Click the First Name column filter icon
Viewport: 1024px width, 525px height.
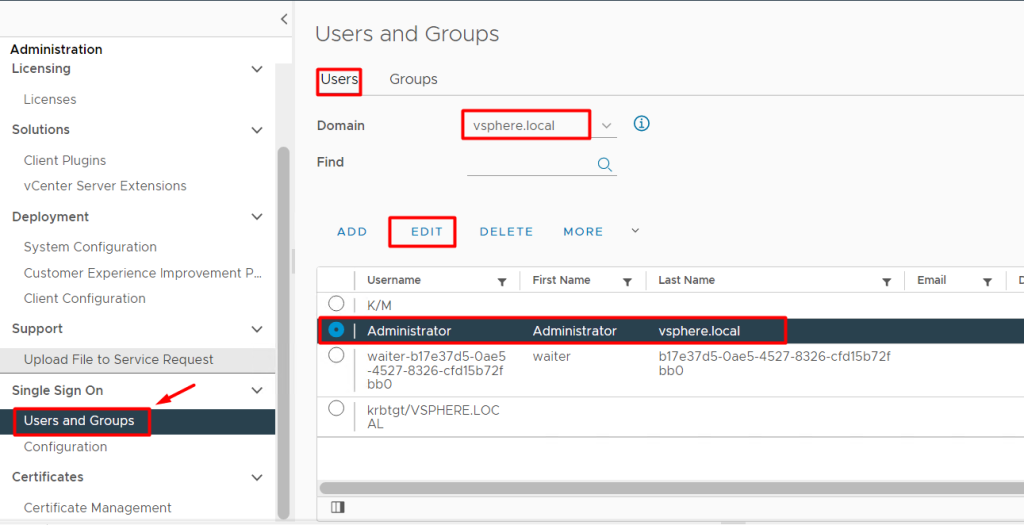[x=627, y=282]
